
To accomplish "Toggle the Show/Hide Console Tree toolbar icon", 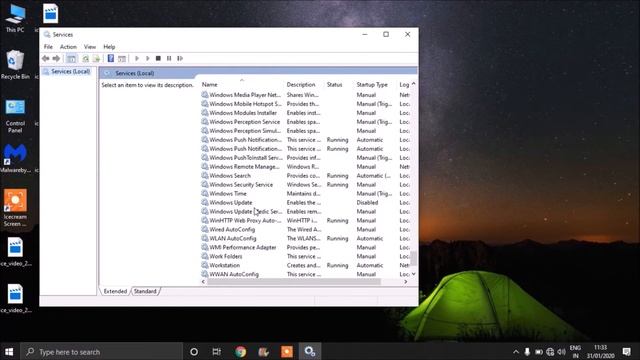I will (71, 58).
